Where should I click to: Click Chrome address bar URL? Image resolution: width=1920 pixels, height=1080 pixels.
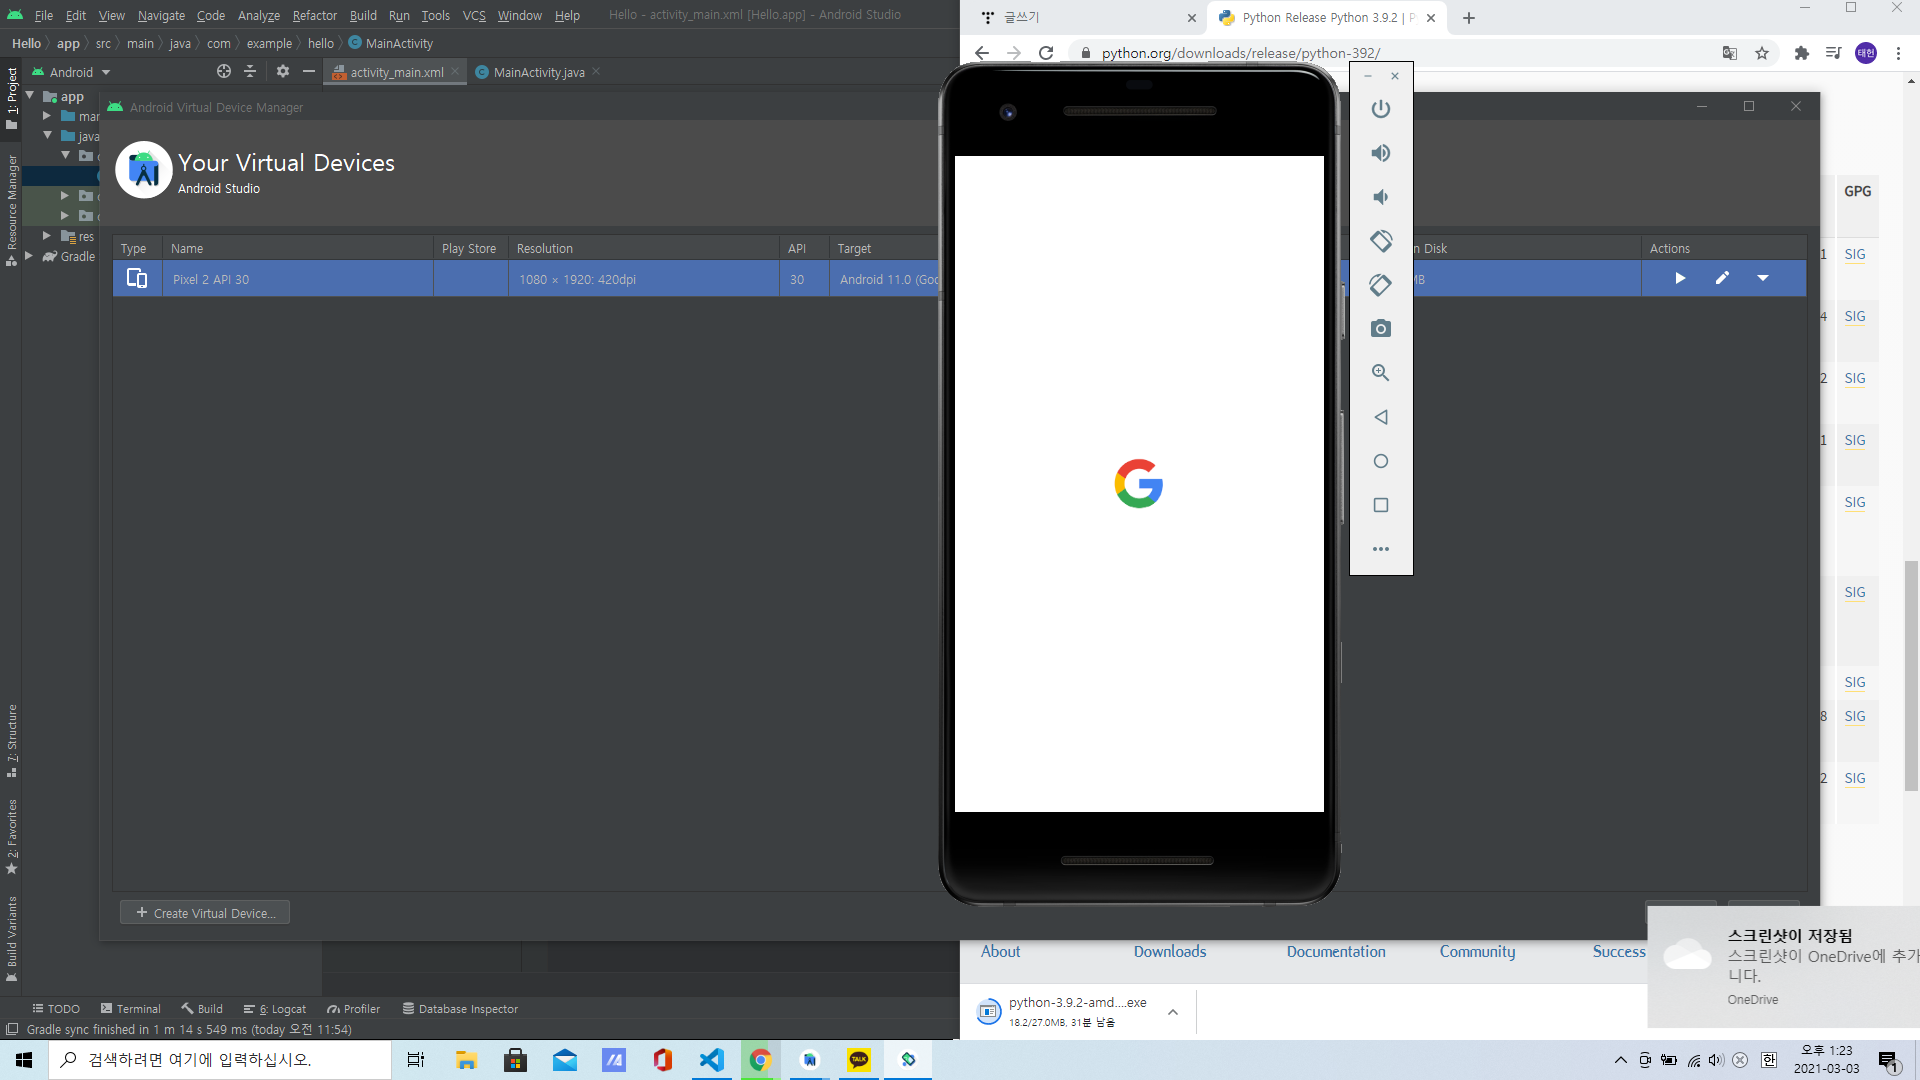[1240, 53]
